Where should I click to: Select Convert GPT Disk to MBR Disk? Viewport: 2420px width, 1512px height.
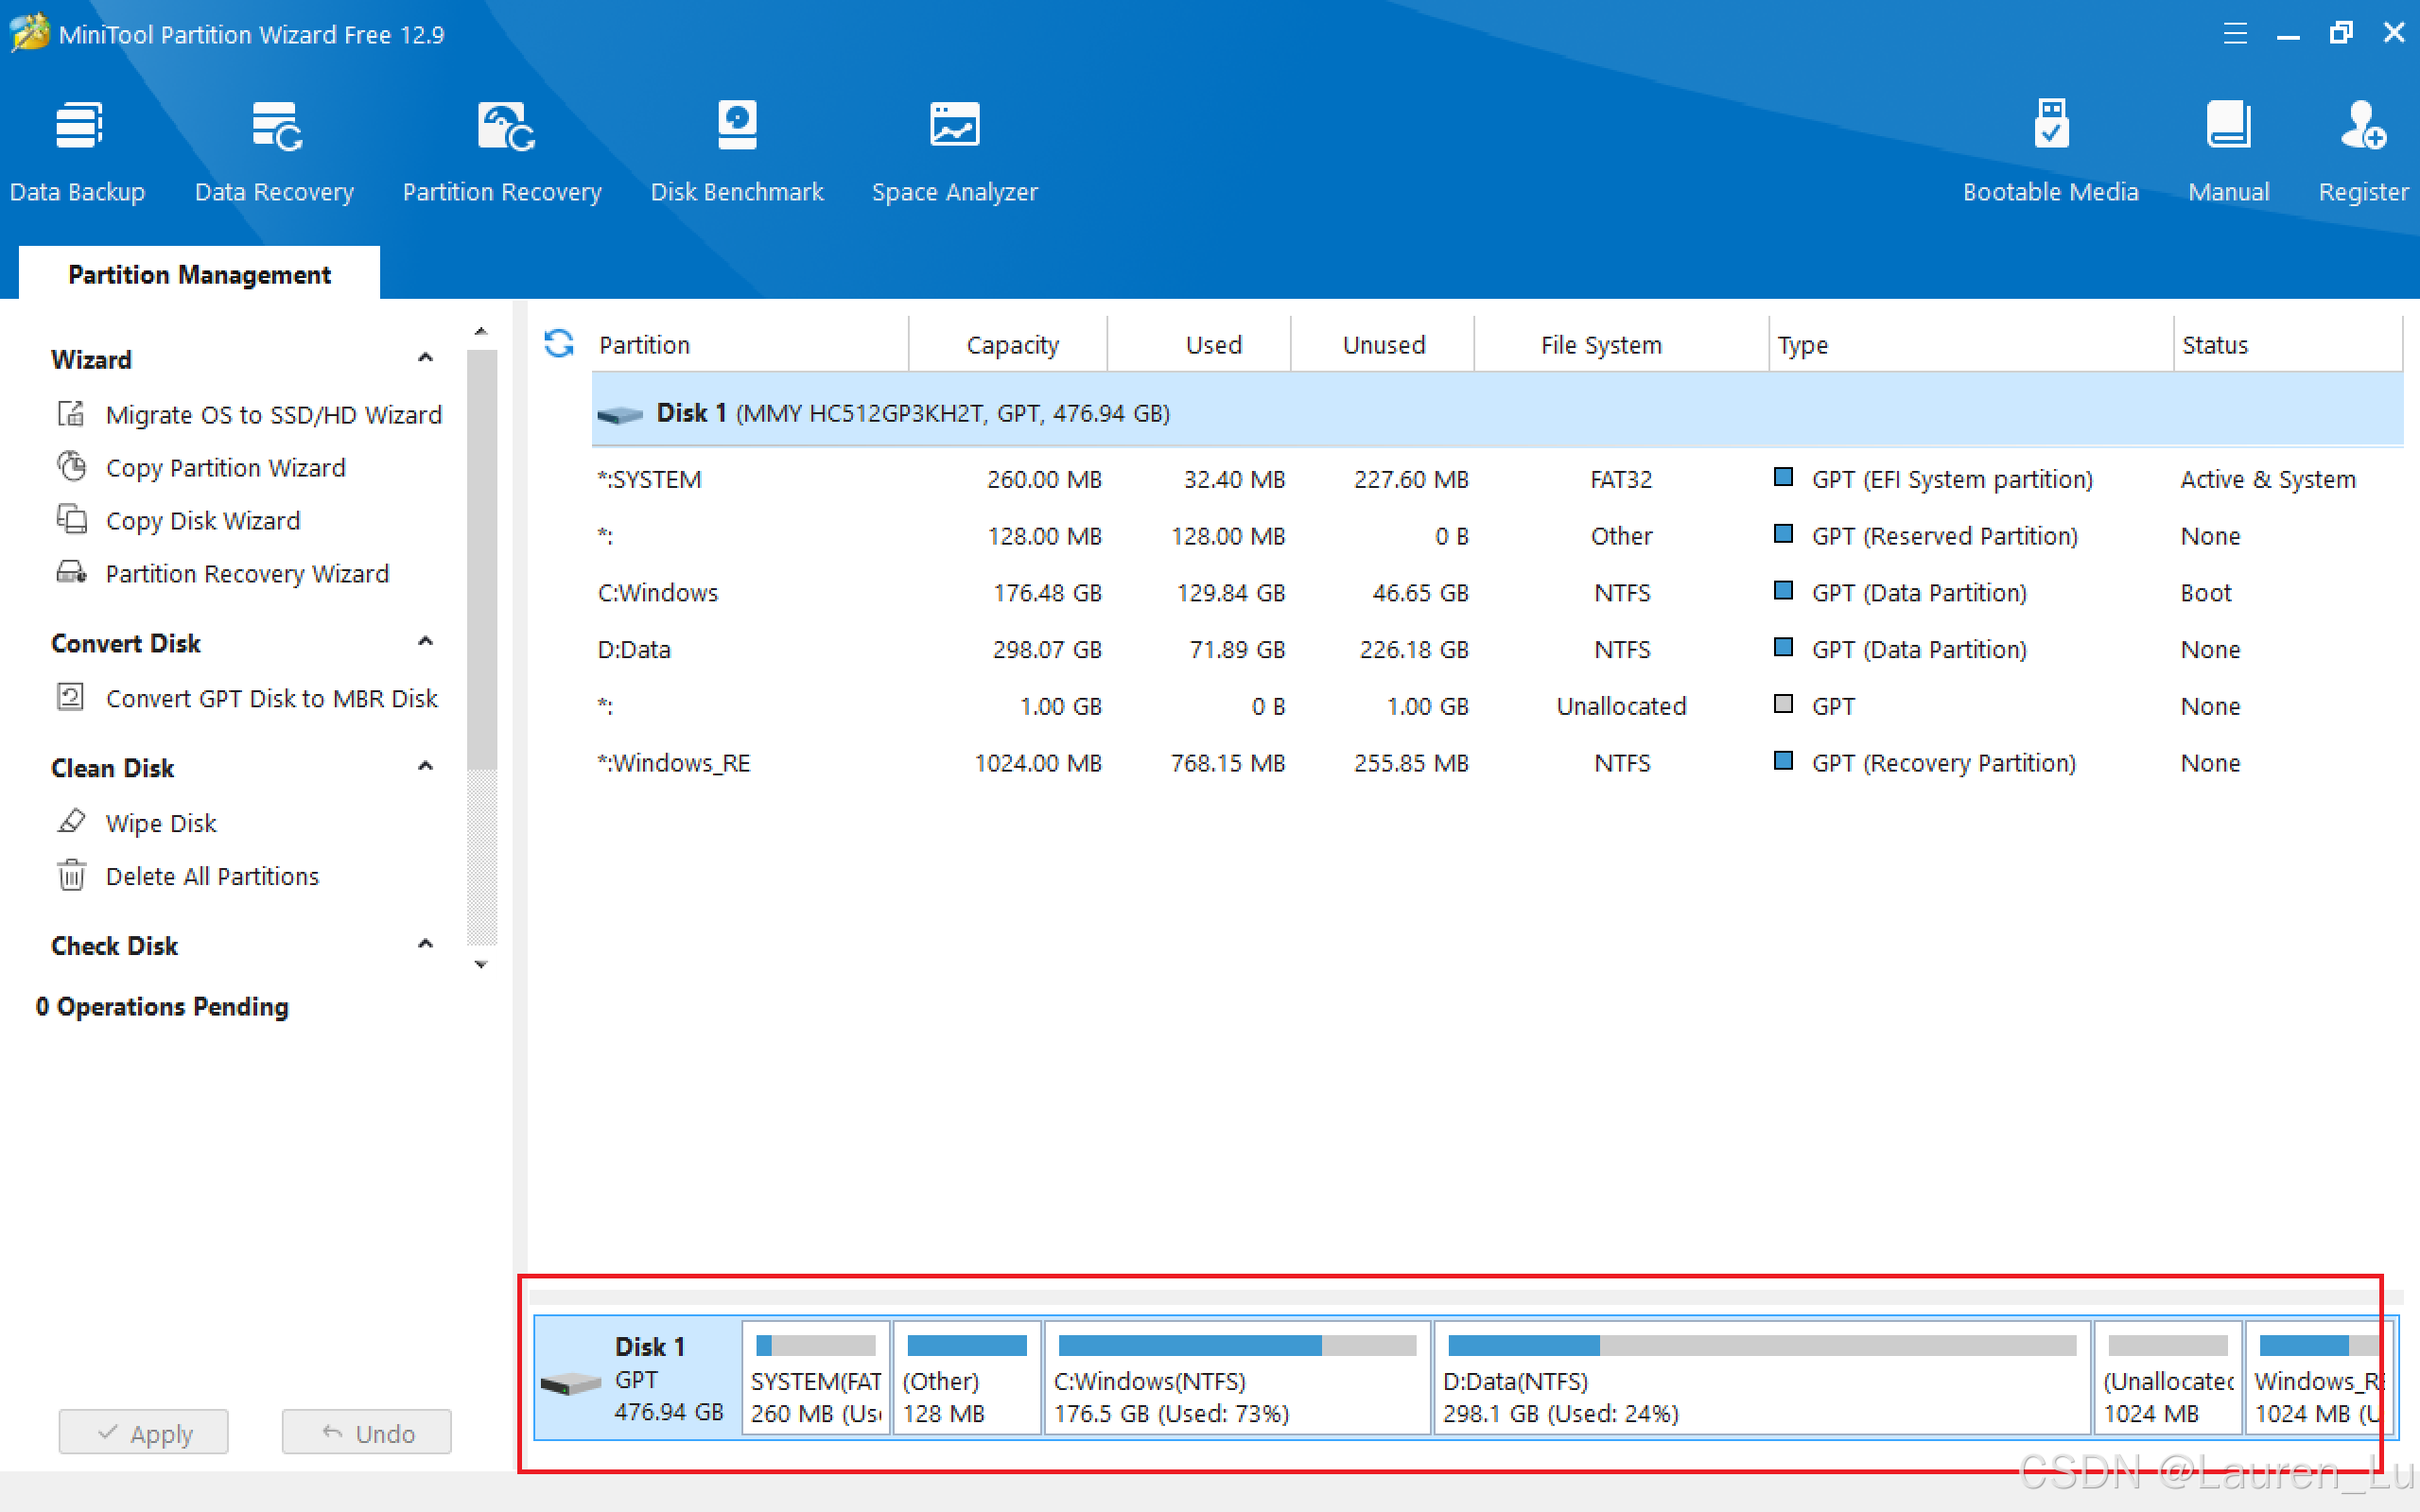[x=271, y=698]
